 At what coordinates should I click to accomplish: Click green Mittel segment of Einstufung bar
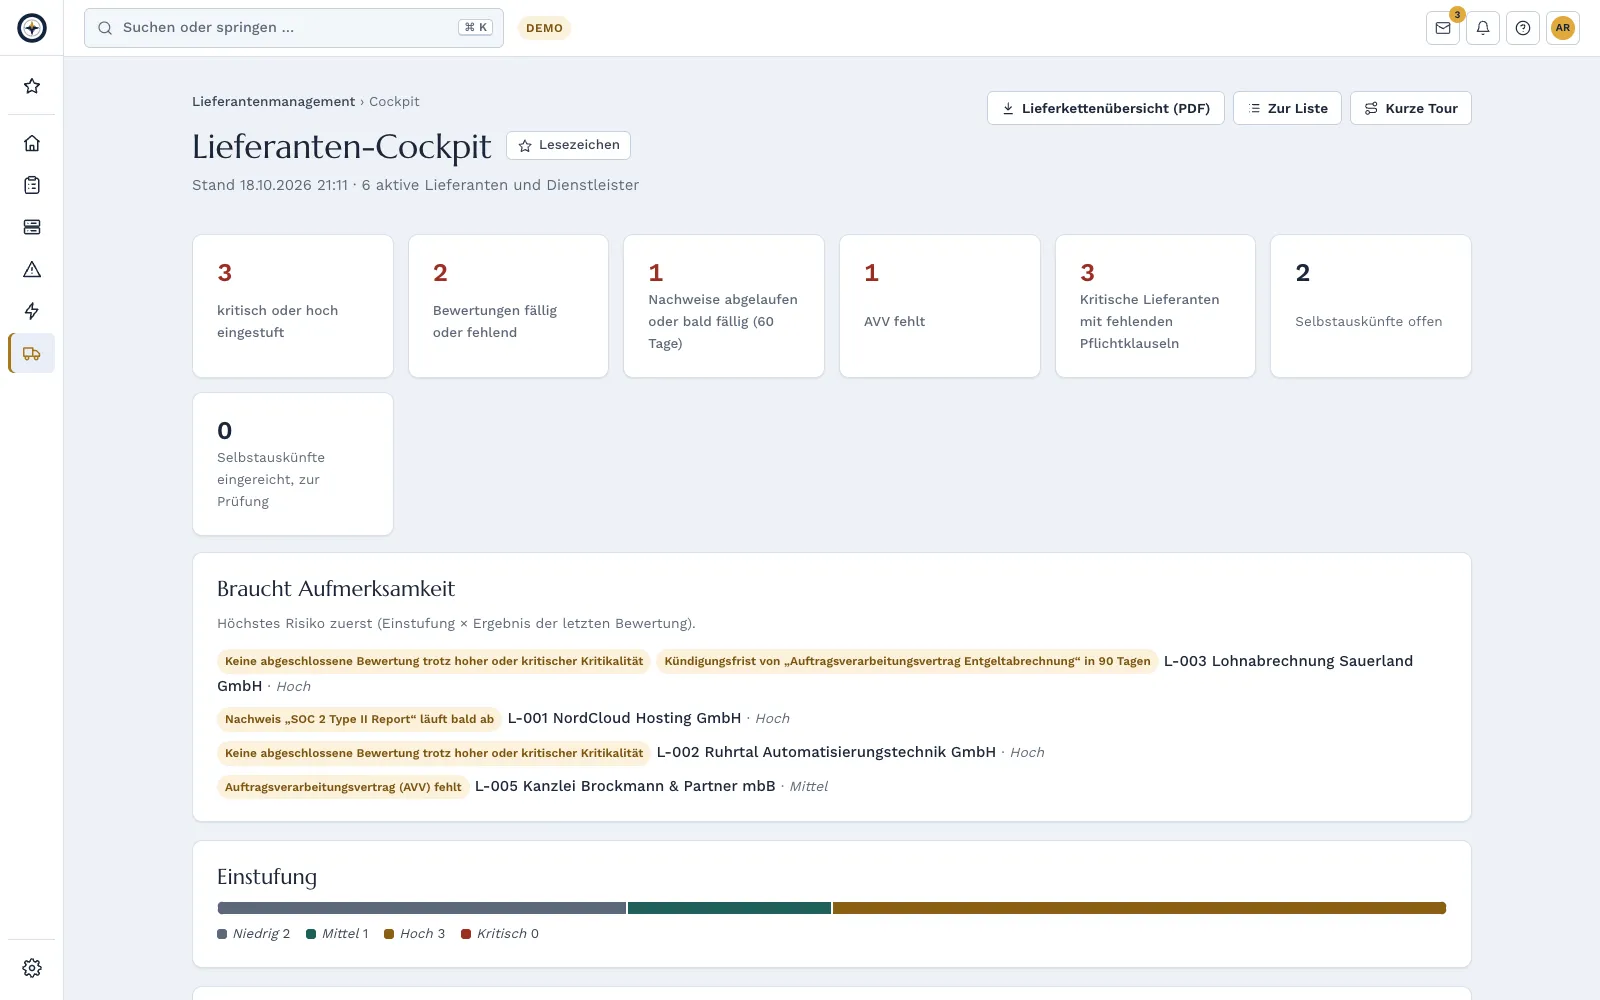(x=729, y=908)
